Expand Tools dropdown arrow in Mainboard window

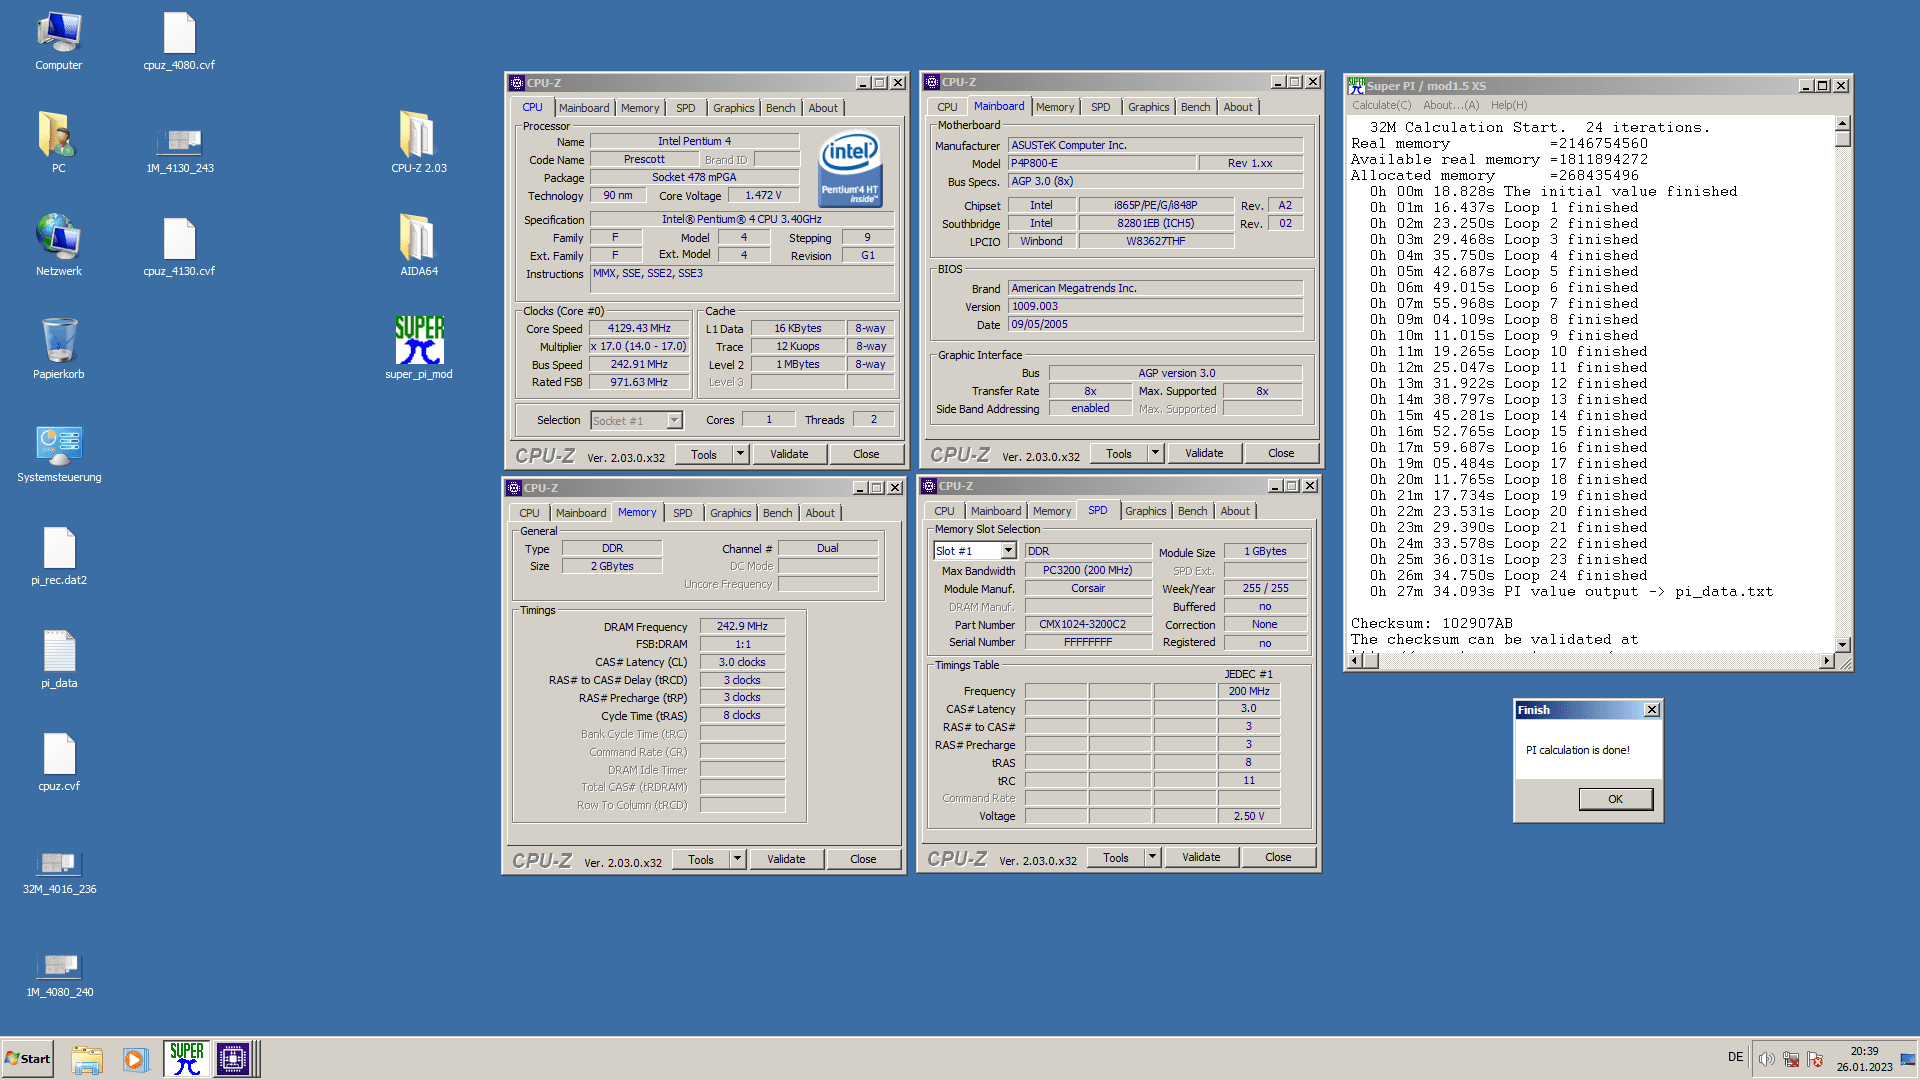pos(1155,453)
